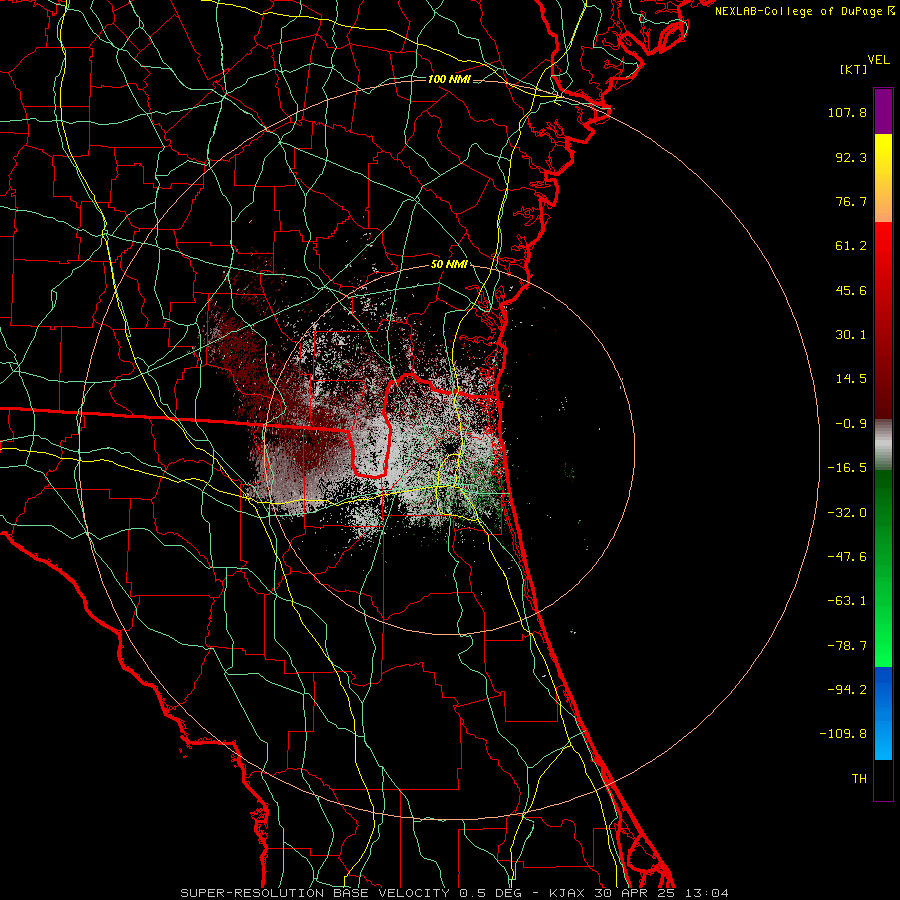Click the 30.1 velocity scale value

(851, 335)
